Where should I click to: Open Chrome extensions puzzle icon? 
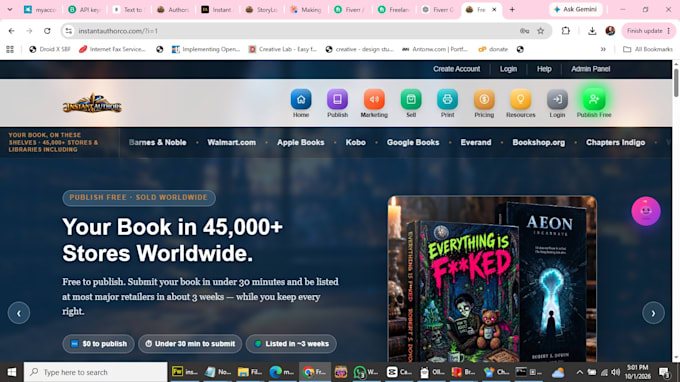pyautogui.click(x=566, y=31)
